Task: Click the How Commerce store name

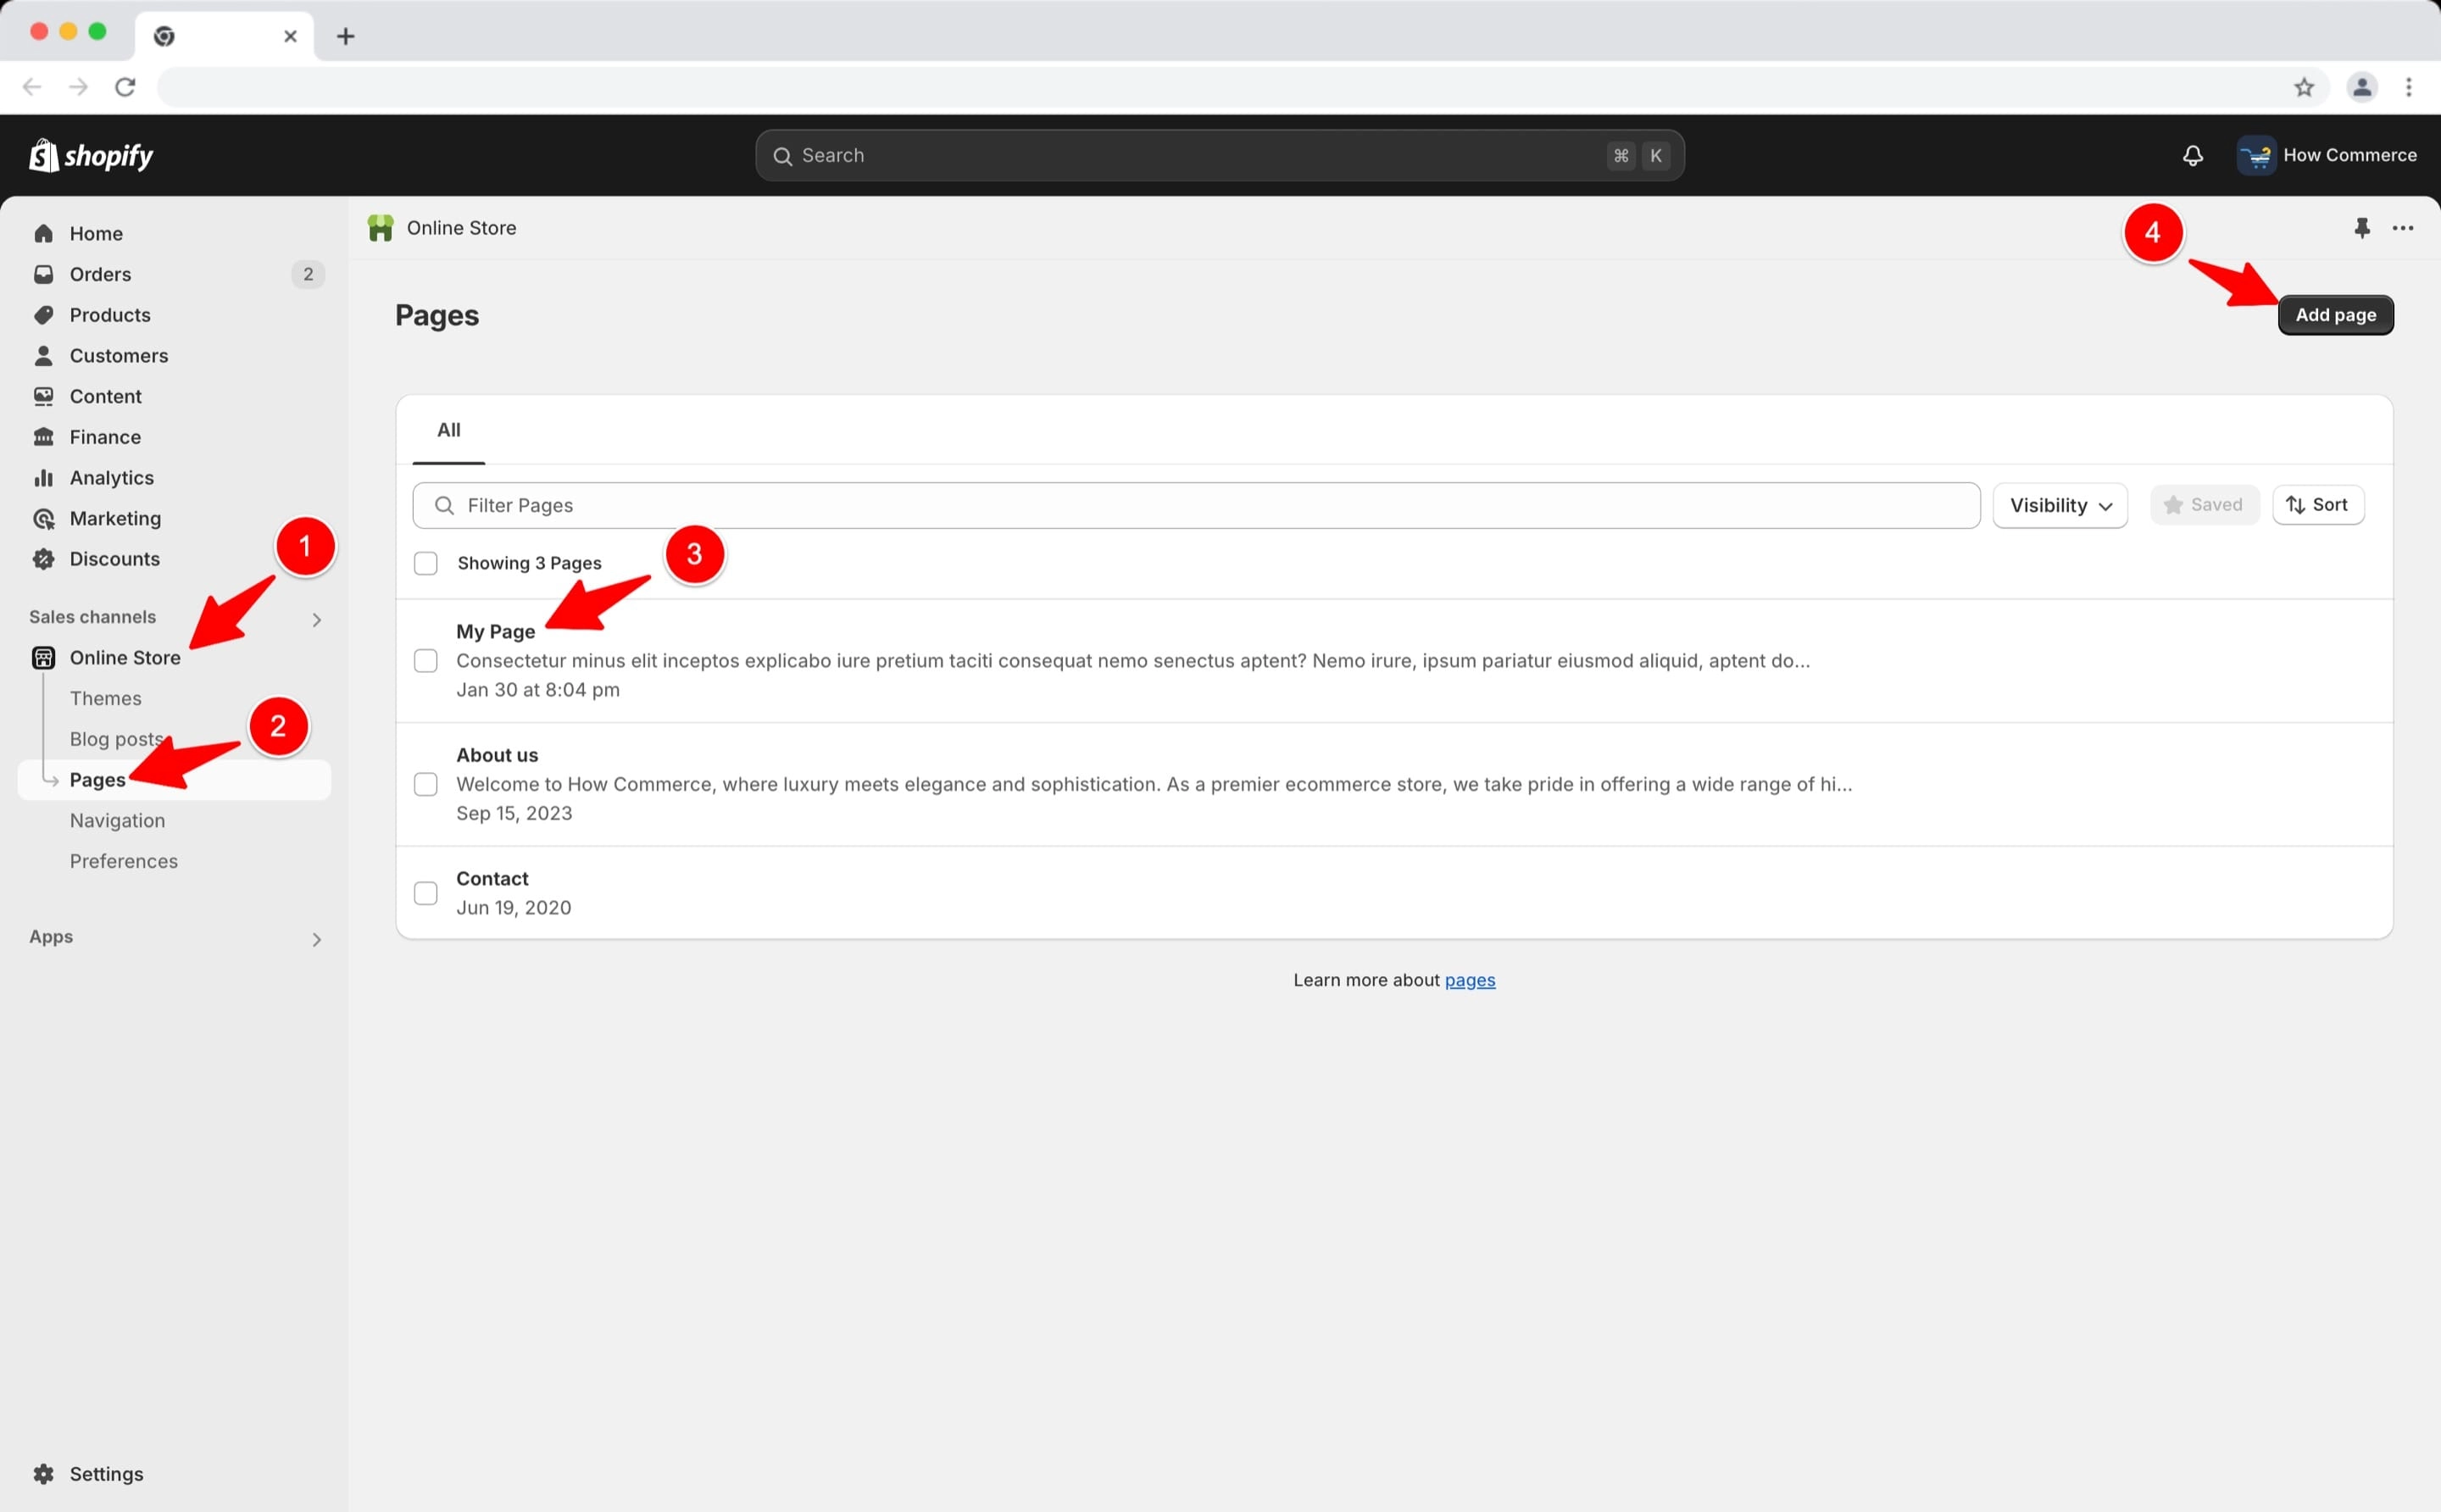Action: point(2349,155)
